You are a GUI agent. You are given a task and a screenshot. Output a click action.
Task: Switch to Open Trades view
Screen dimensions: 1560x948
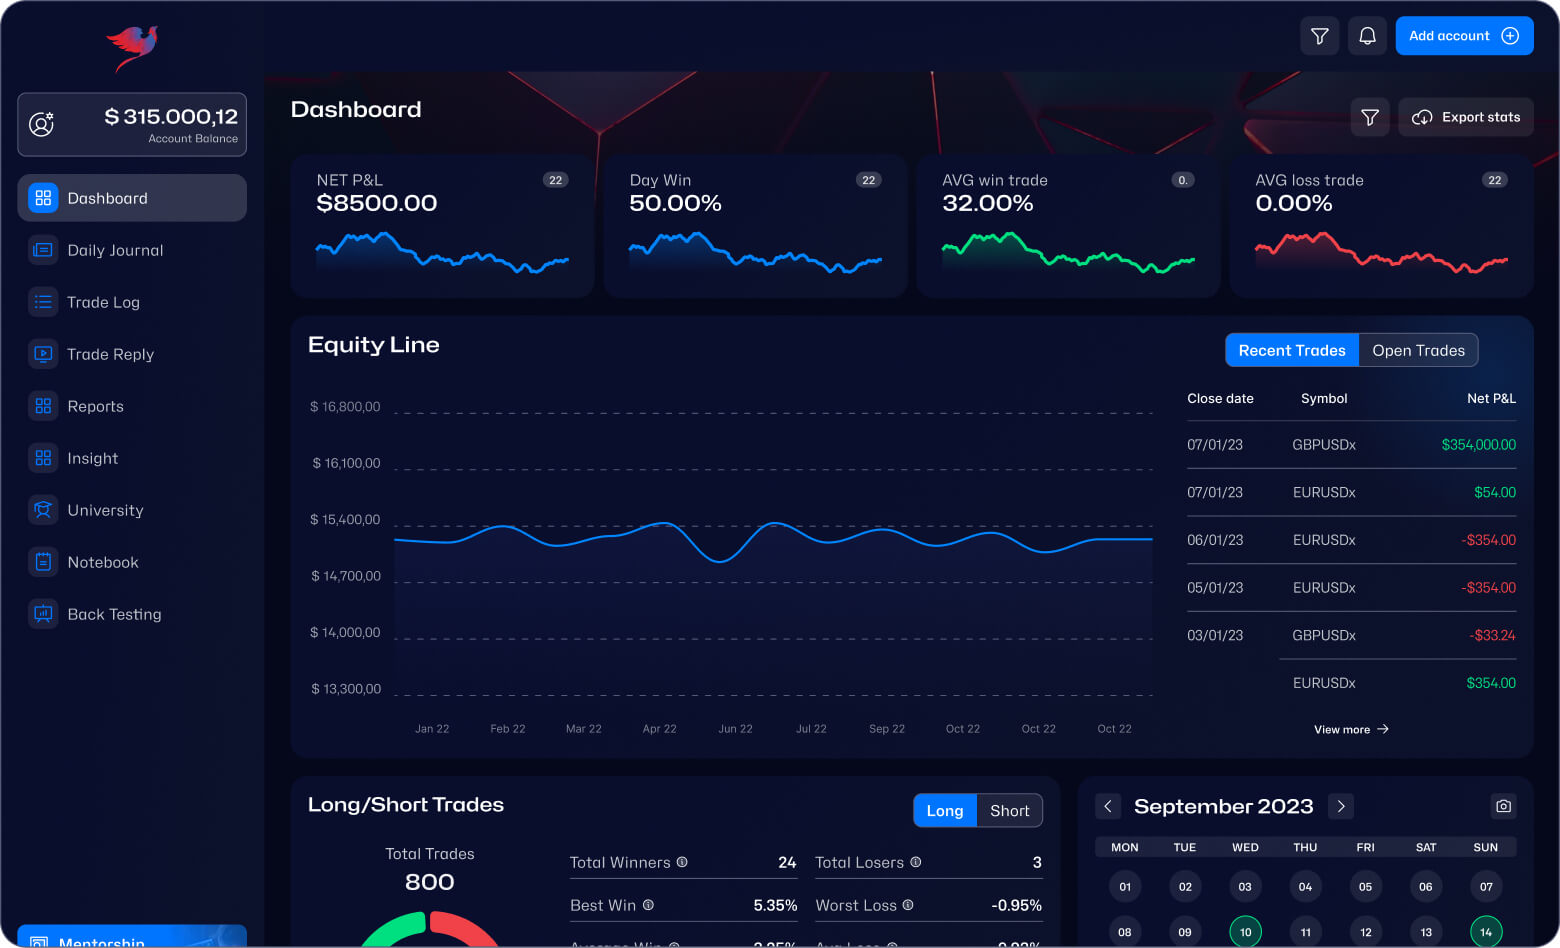tap(1418, 350)
